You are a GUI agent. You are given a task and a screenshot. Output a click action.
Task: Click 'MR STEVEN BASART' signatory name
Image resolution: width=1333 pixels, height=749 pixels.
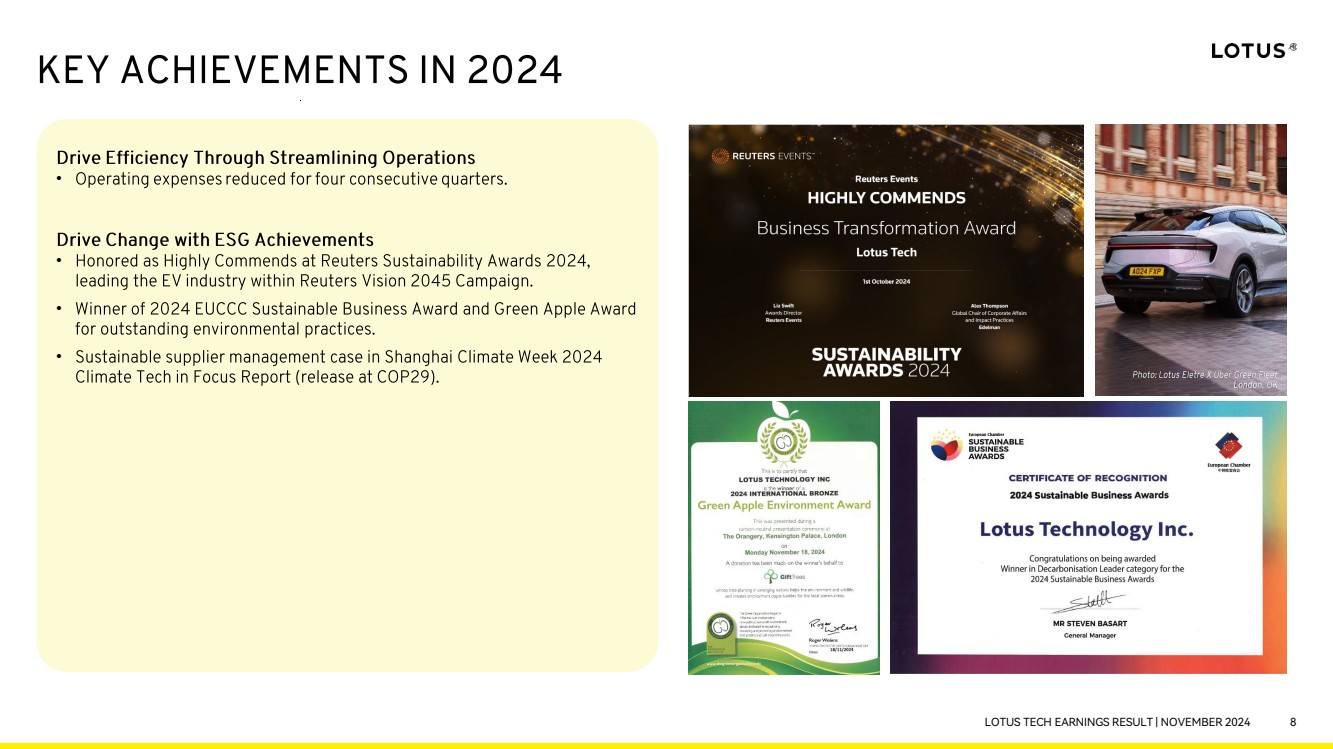tap(1089, 622)
